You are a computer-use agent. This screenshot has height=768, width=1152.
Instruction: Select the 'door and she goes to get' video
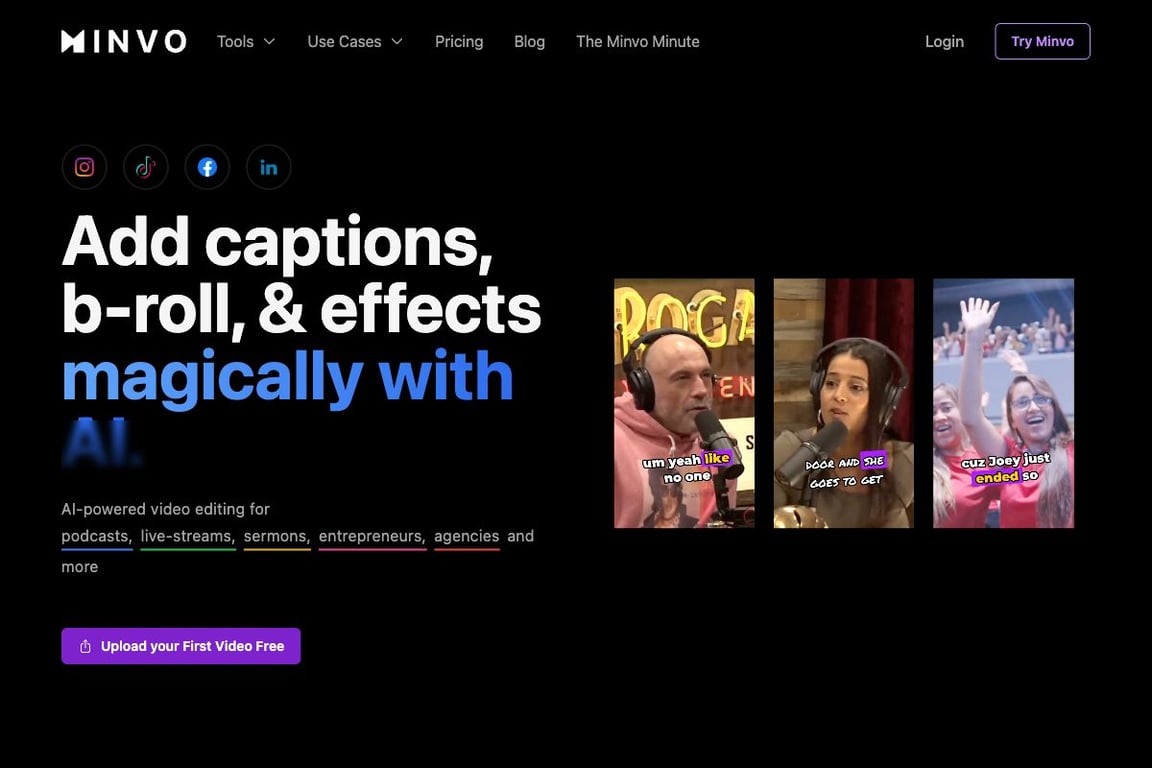click(843, 403)
